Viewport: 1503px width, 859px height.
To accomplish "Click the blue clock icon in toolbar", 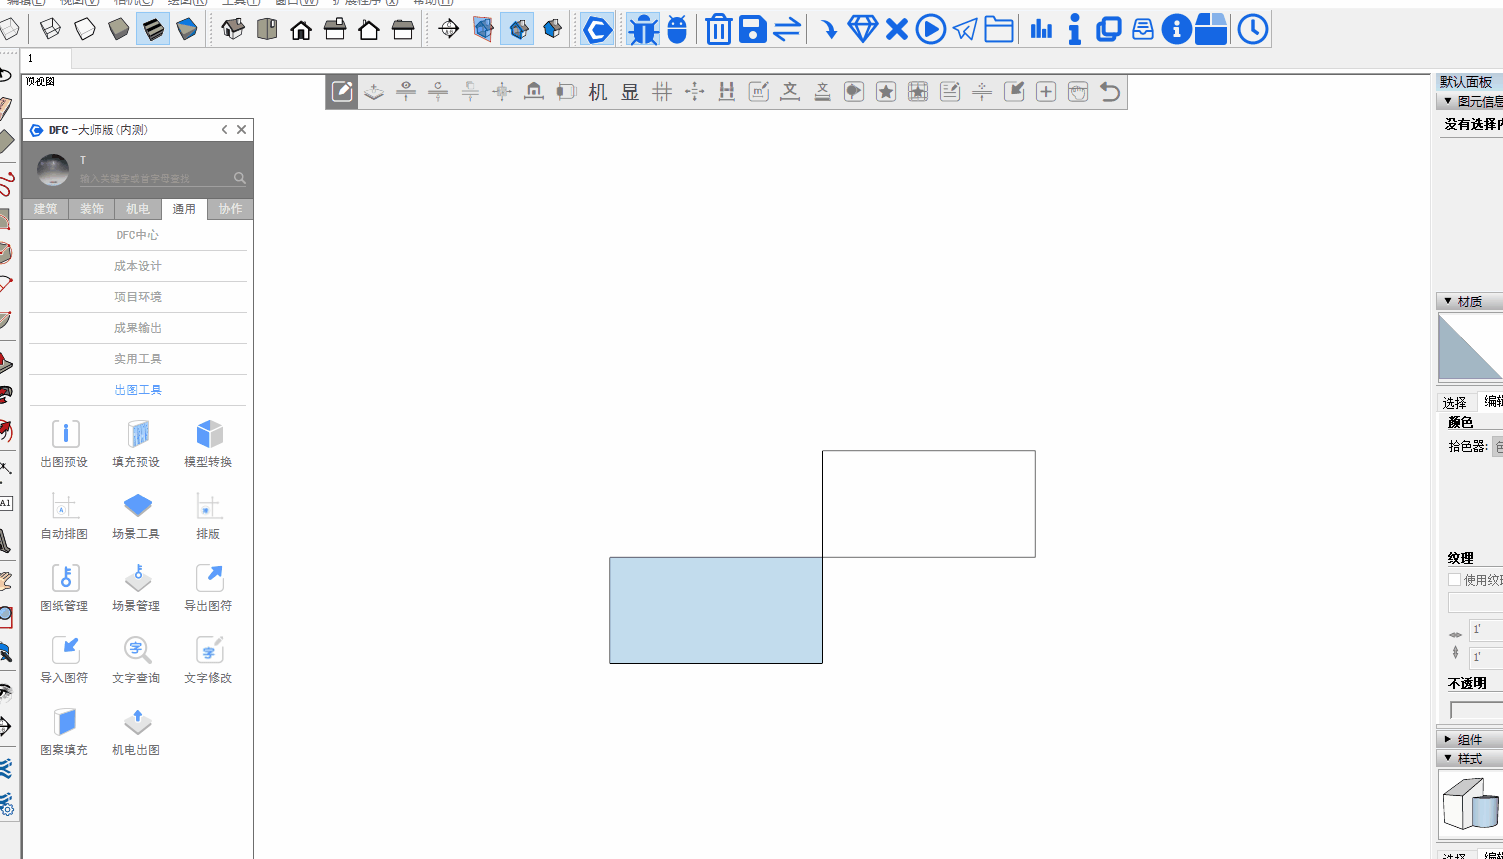I will pos(1252,30).
